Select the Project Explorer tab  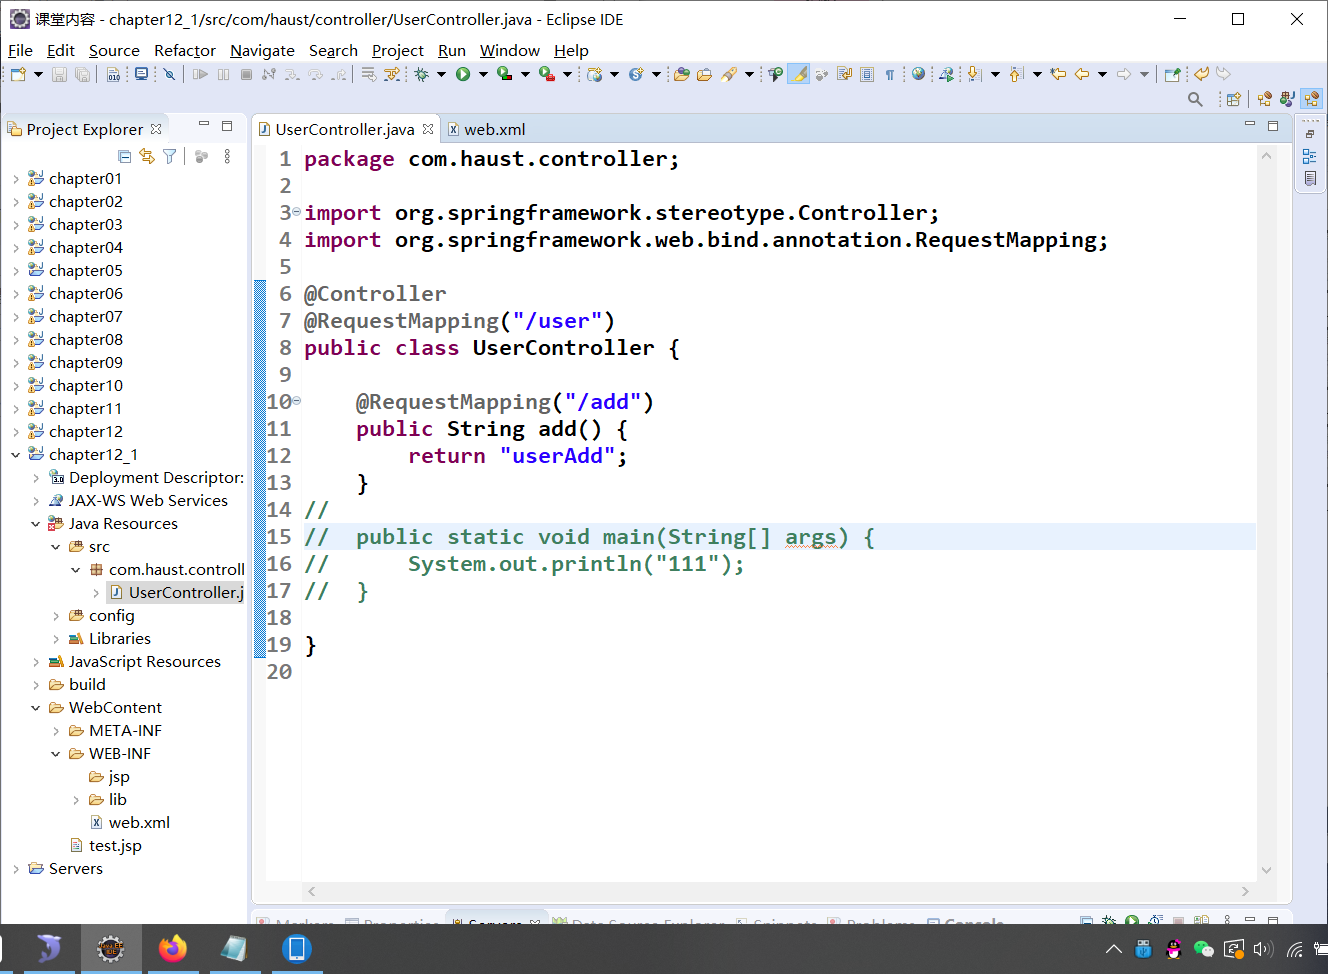[x=85, y=129]
